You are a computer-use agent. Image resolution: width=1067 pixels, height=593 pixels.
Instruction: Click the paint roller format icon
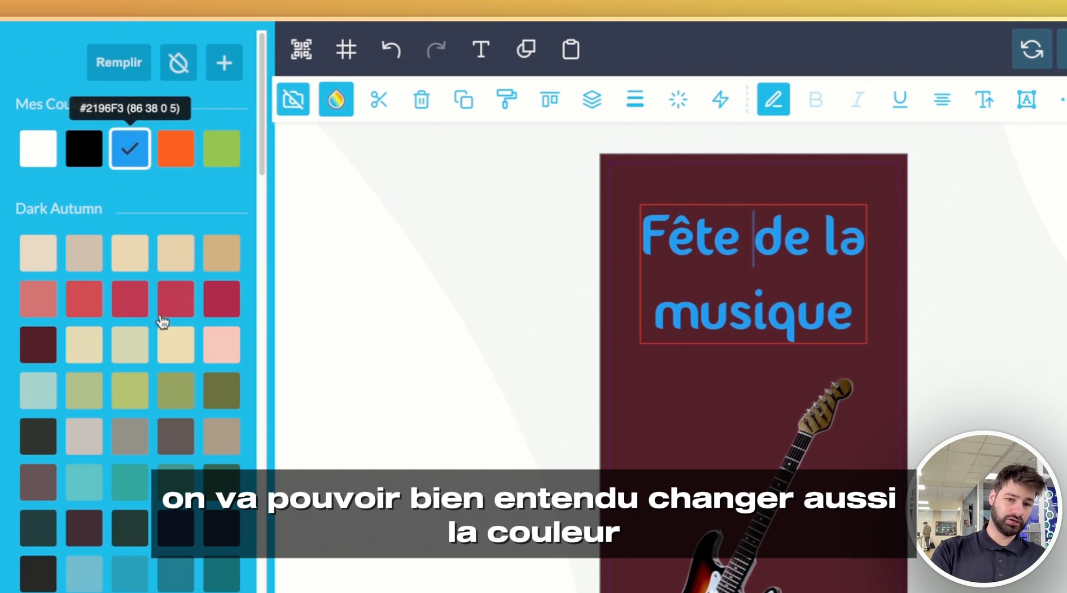(x=507, y=99)
